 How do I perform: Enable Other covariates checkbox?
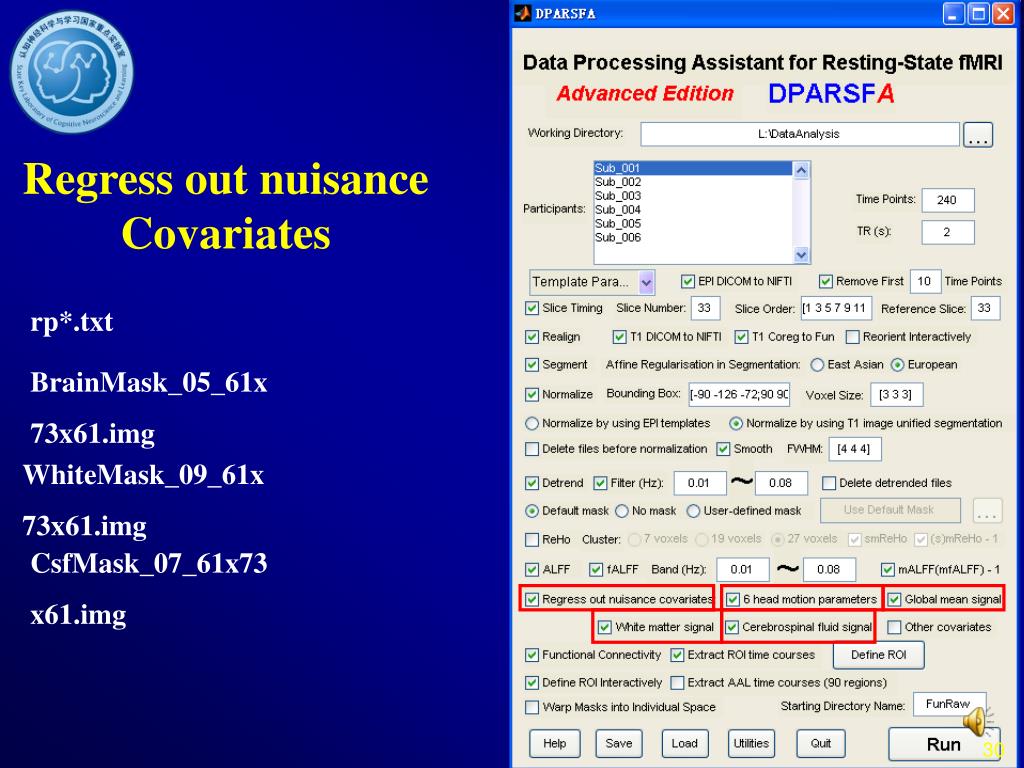coord(894,627)
